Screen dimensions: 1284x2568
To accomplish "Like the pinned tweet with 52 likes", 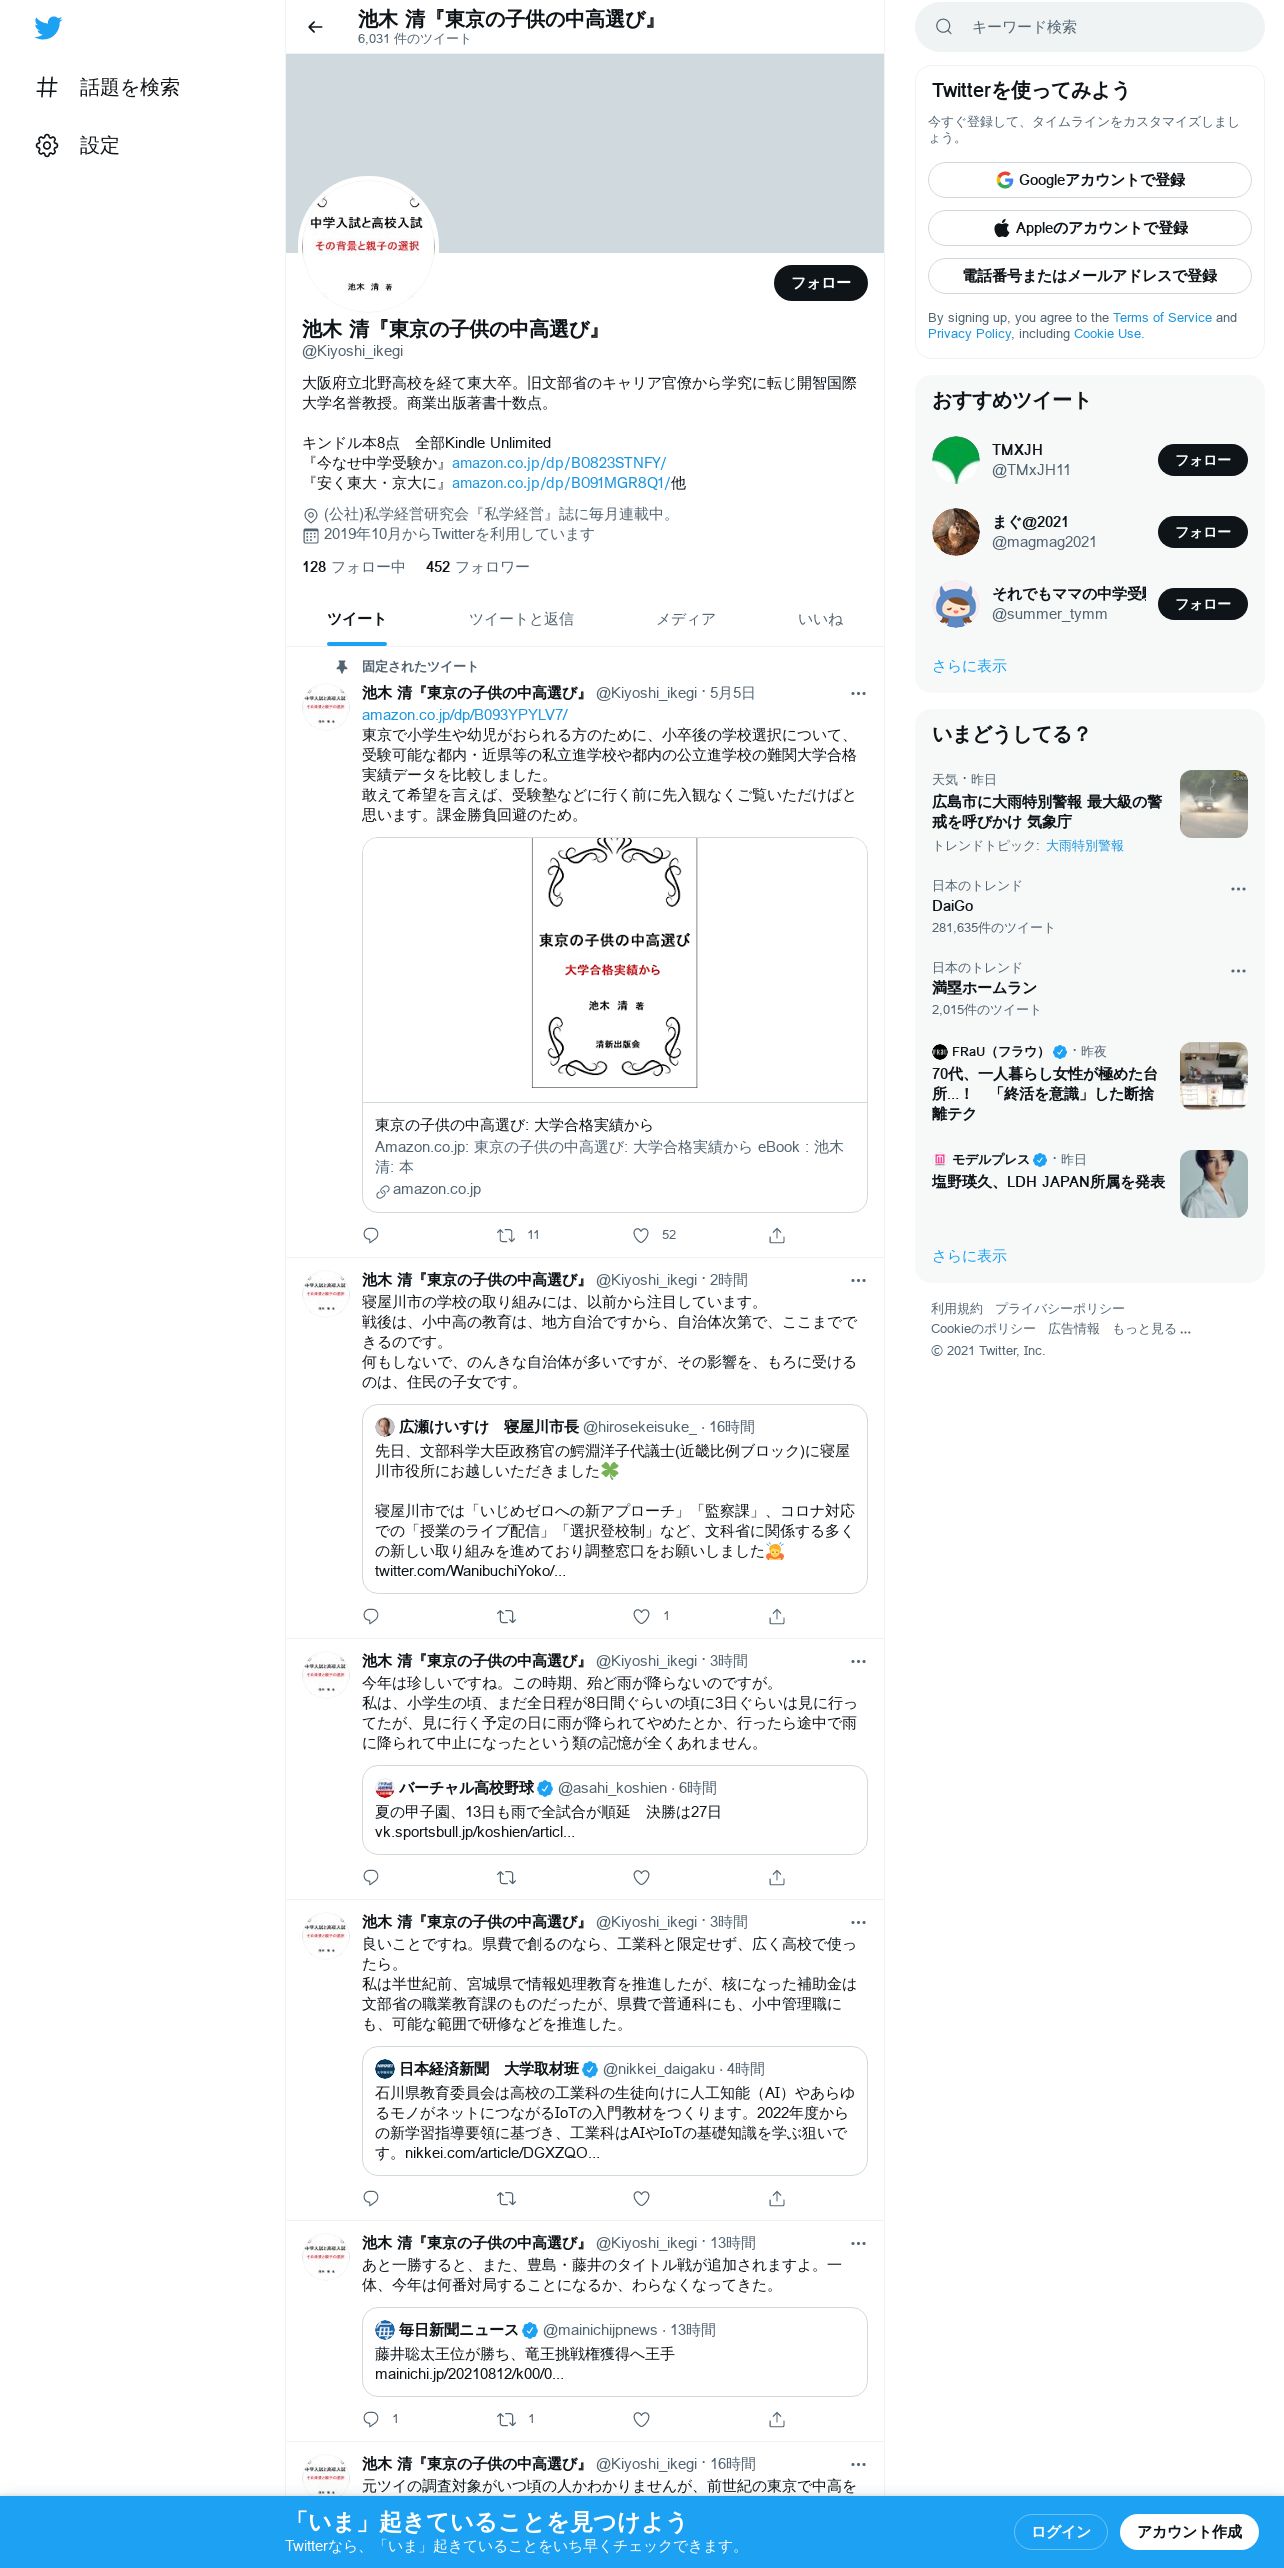I will coord(641,1235).
